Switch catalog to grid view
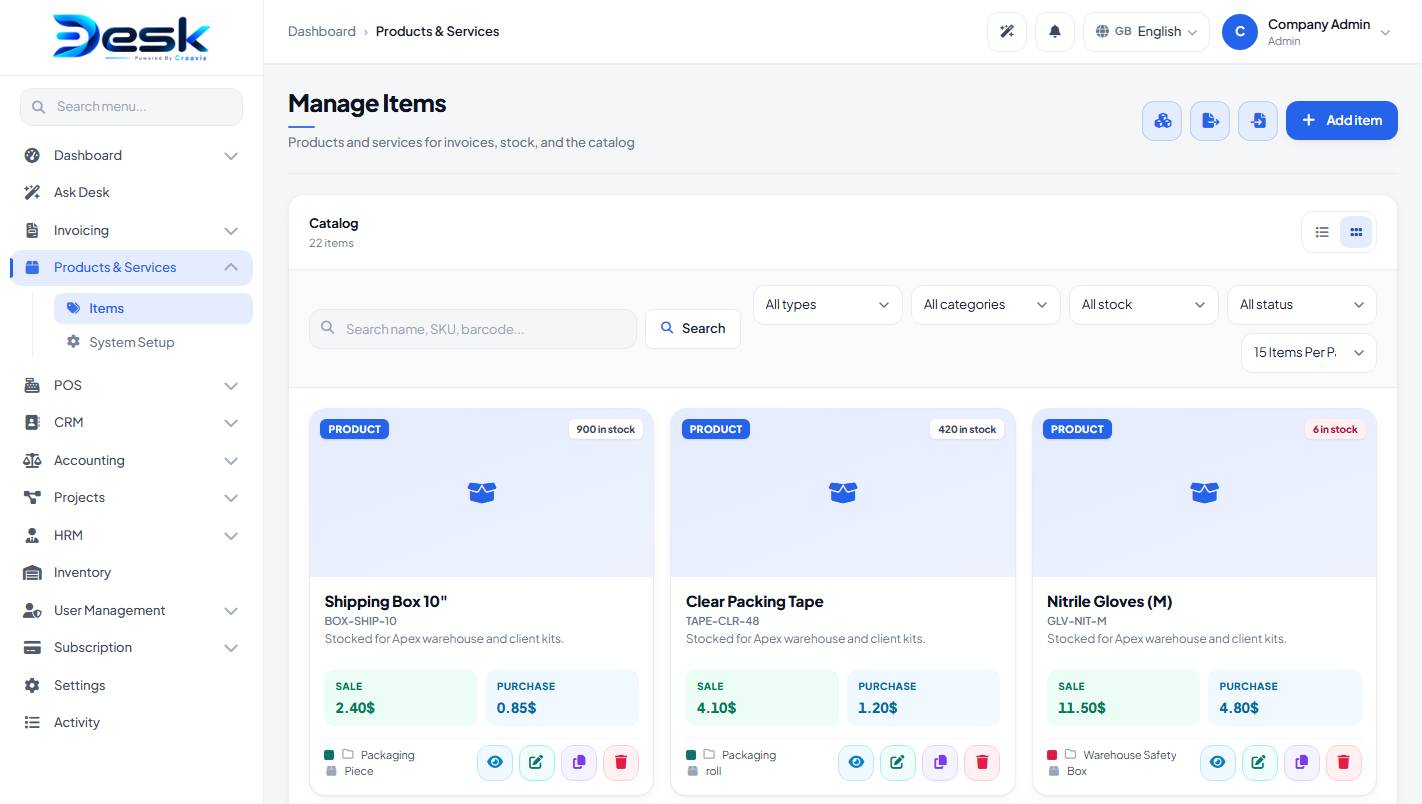Viewport: 1422px width, 804px height. [1356, 232]
